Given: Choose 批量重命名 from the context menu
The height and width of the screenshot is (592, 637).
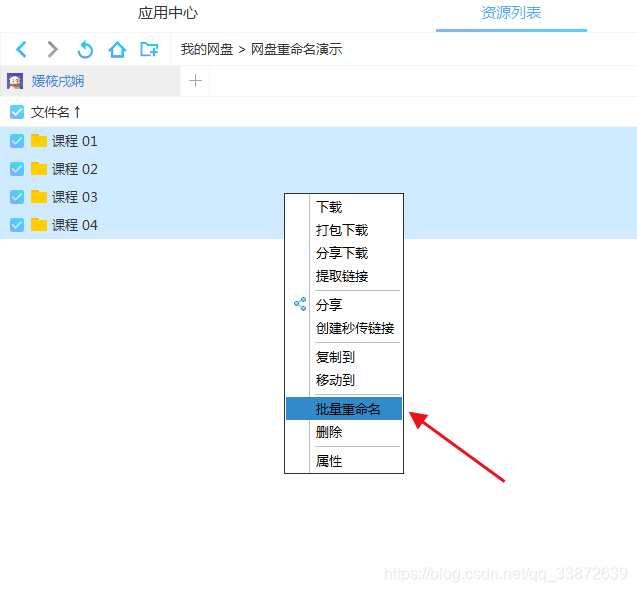Looking at the screenshot, I should [x=344, y=409].
